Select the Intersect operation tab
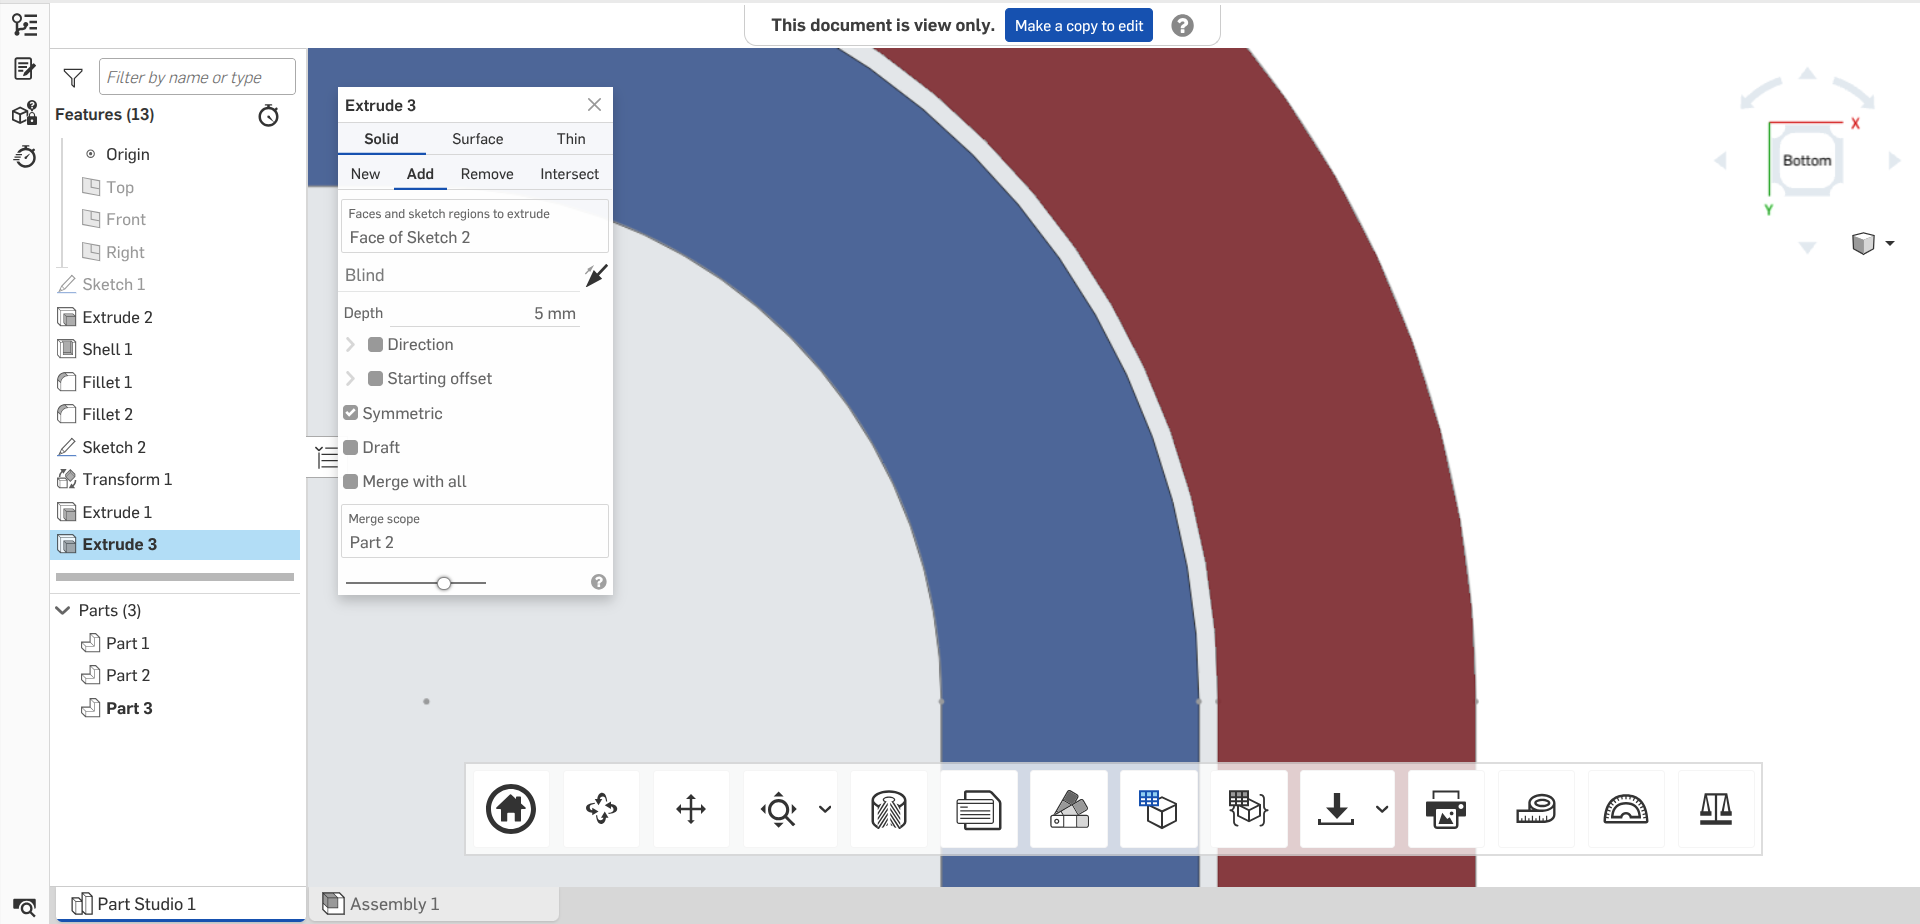The image size is (1920, 924). coord(569,174)
